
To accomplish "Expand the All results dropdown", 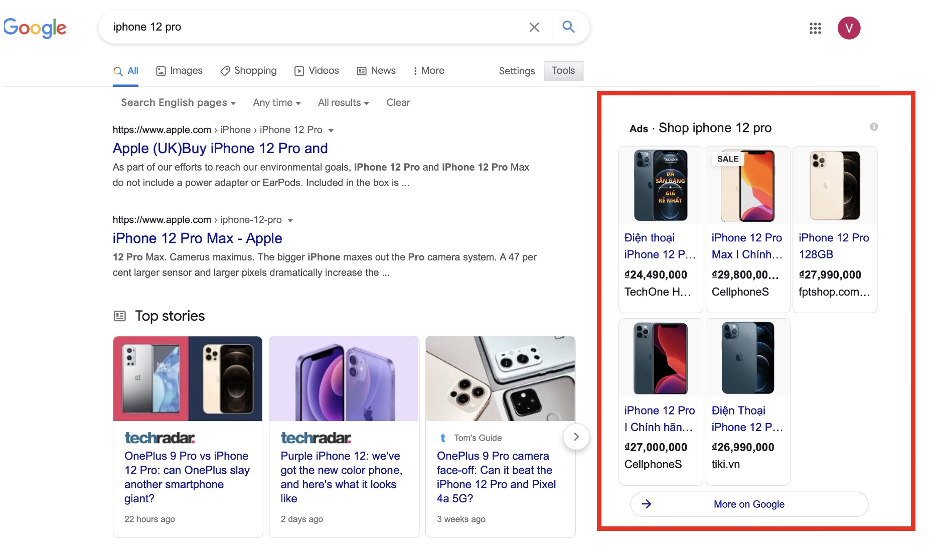I will (x=343, y=103).
